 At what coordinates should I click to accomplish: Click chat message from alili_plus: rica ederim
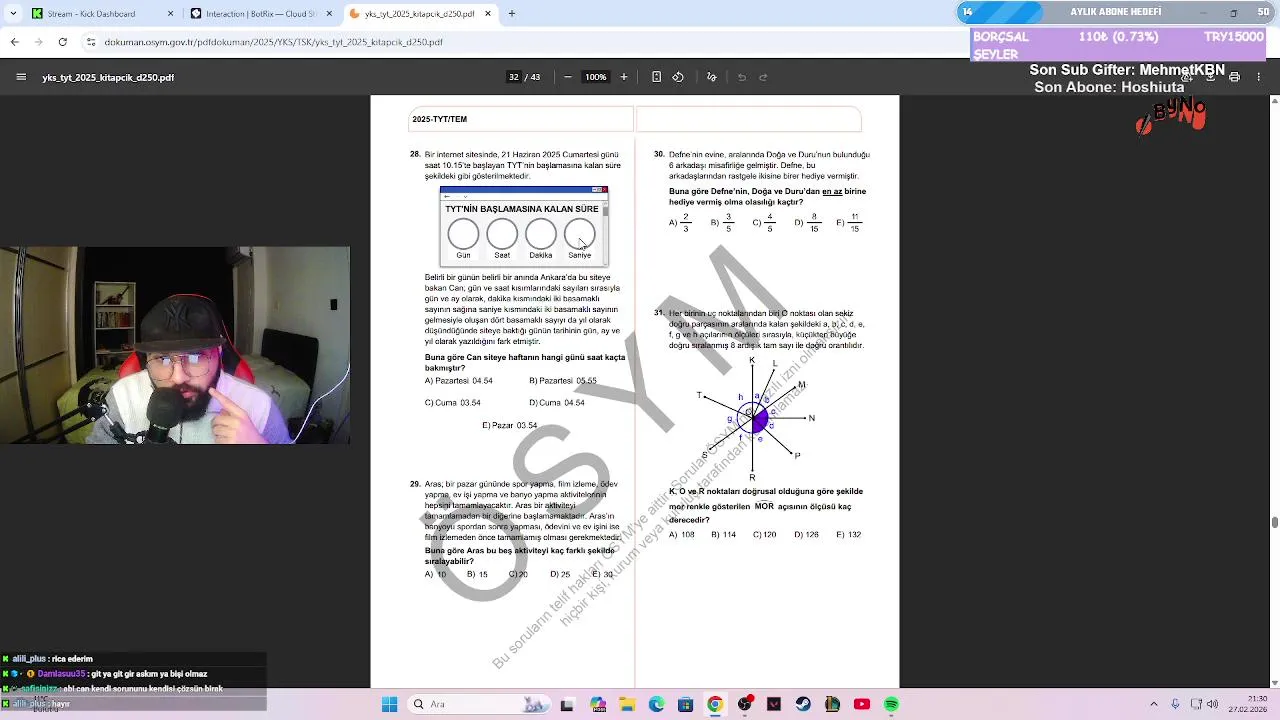[52, 659]
